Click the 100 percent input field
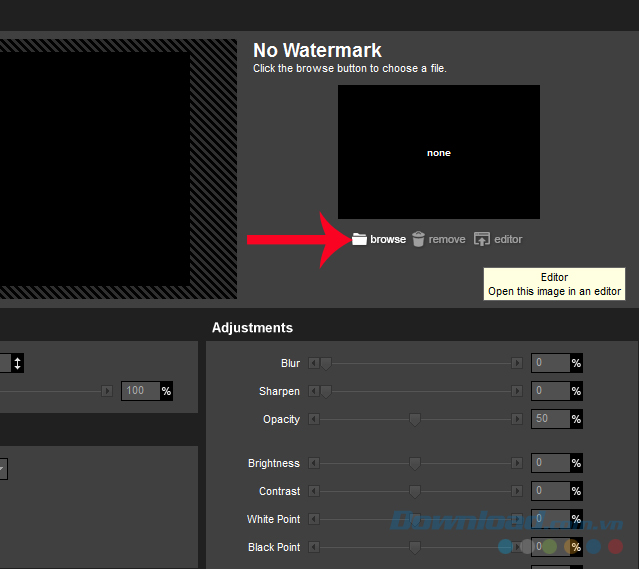Screen dimensions: 639x569 tap(139, 391)
